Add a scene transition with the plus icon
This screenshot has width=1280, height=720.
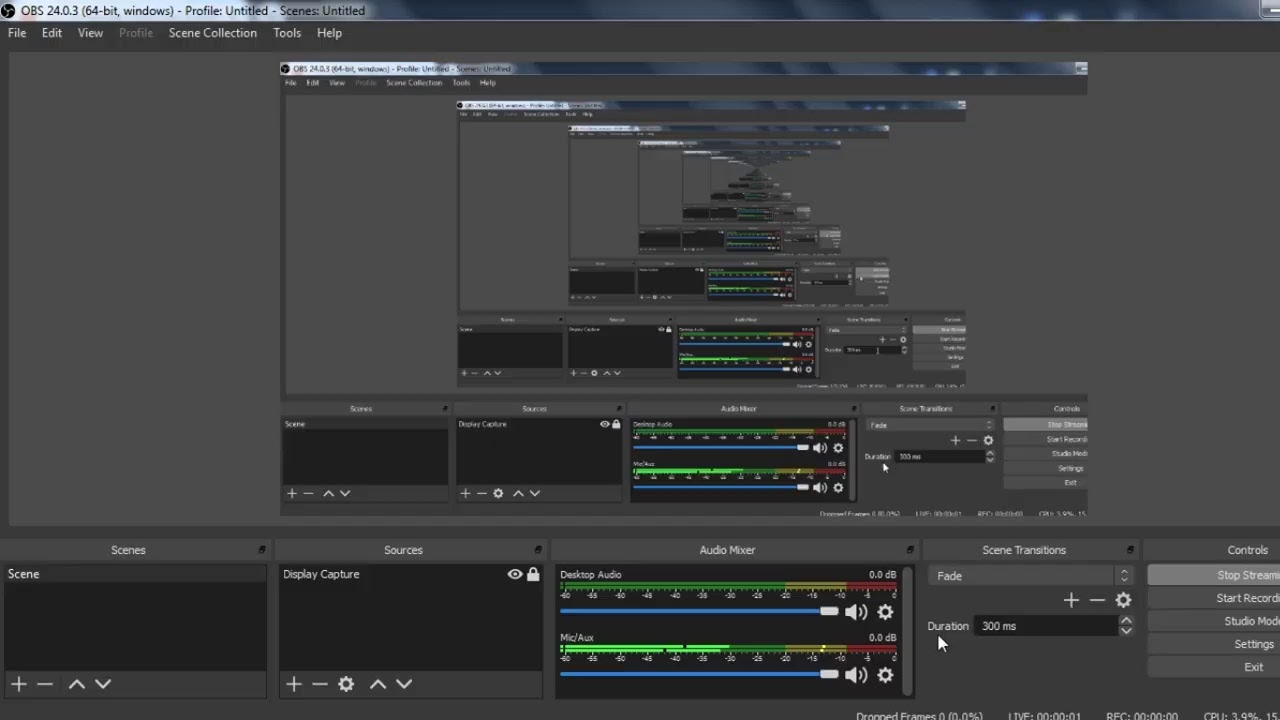tap(1071, 600)
